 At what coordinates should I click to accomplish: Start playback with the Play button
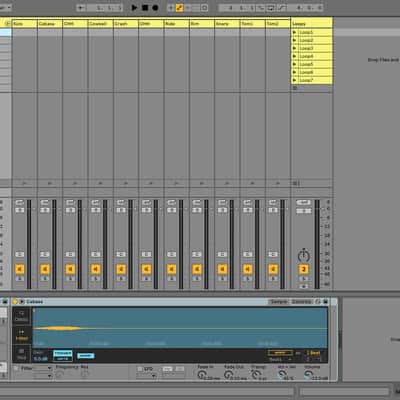pos(134,7)
